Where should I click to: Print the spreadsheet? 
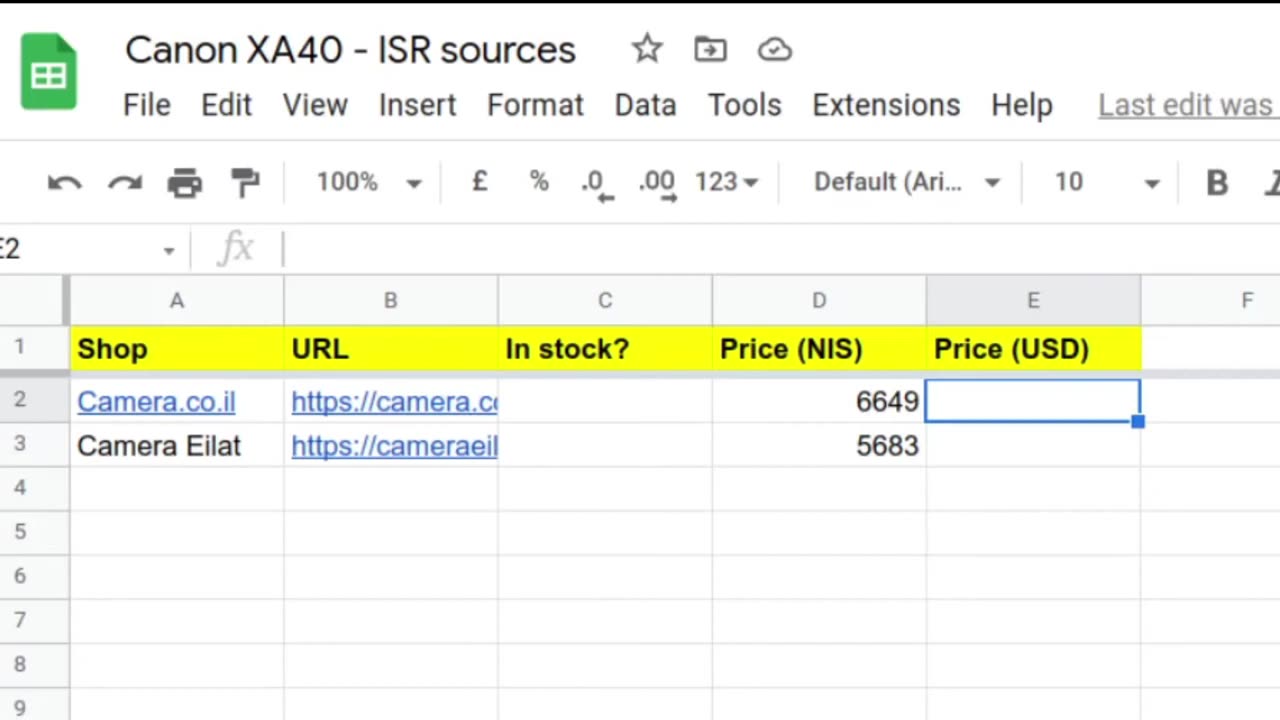185,182
